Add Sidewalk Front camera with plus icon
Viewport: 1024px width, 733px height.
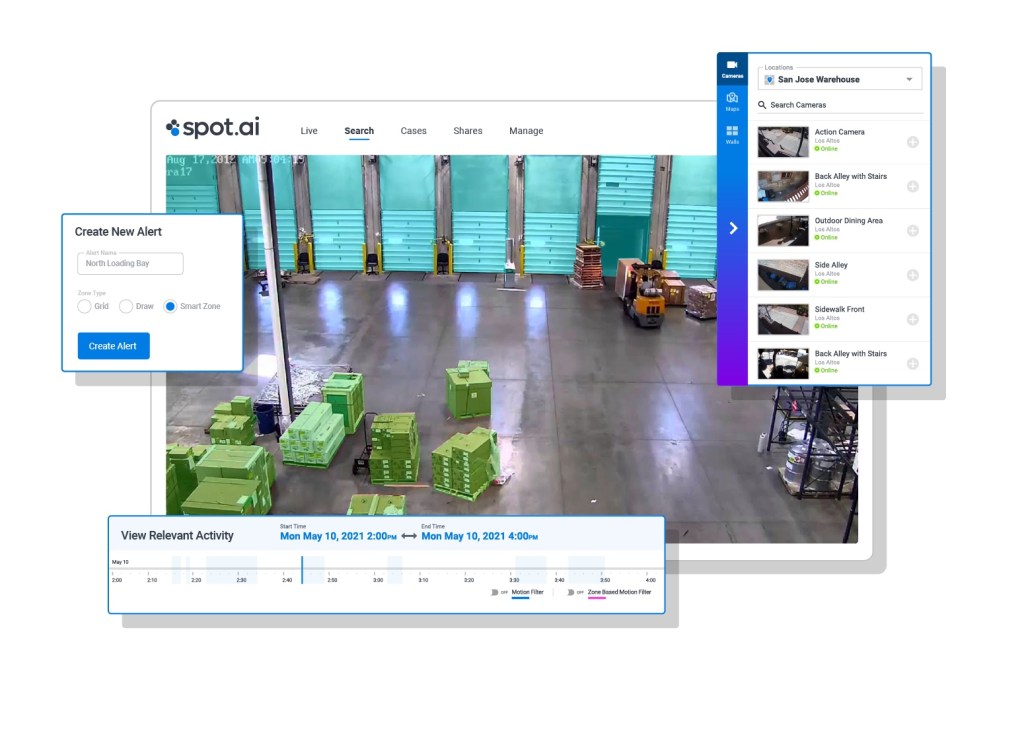(913, 319)
